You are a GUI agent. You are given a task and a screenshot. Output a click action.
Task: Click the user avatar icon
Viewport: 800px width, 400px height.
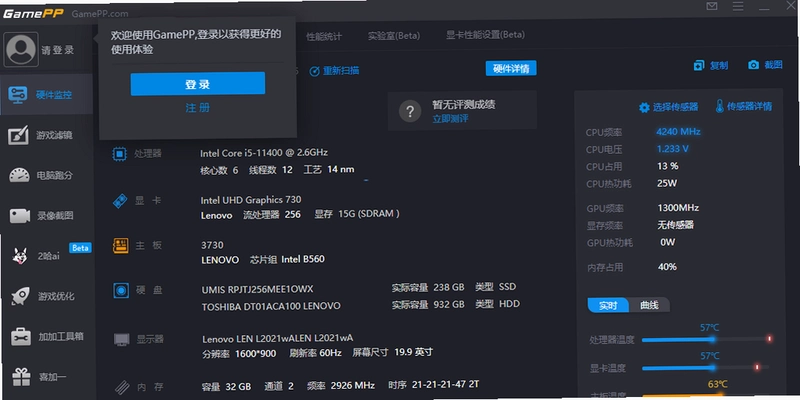21,49
